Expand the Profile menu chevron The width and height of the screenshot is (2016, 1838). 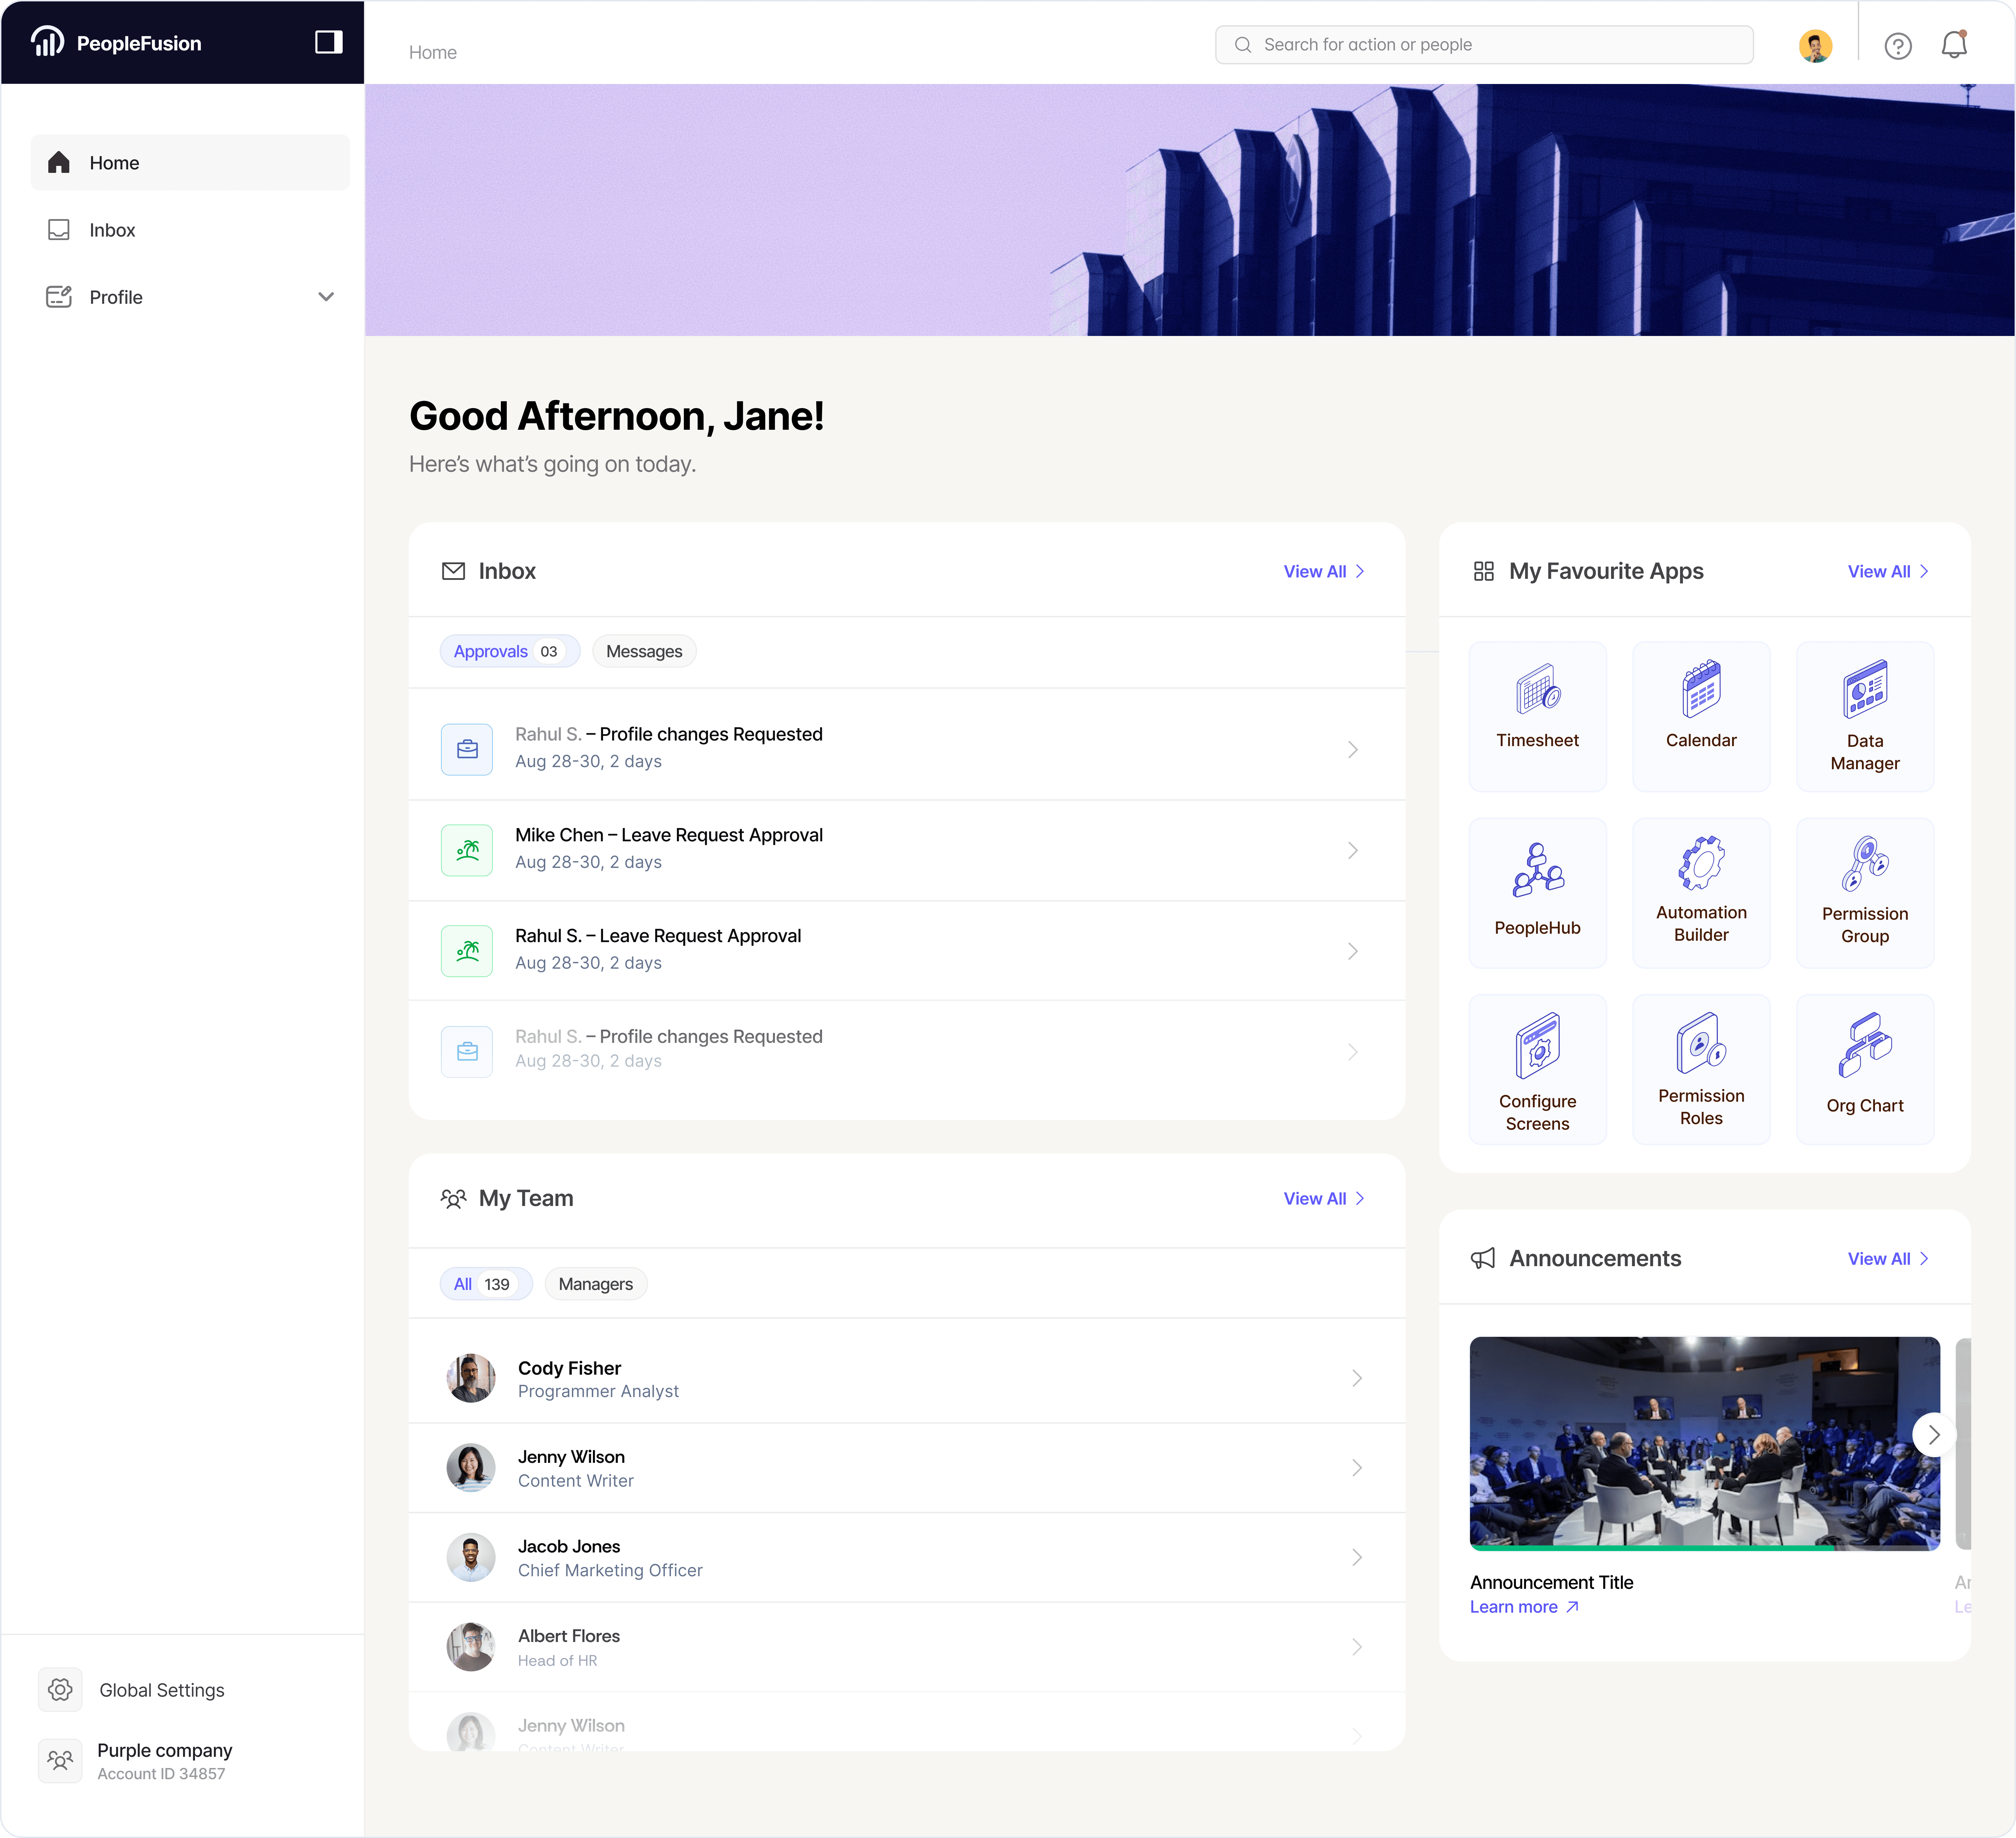[x=325, y=297]
